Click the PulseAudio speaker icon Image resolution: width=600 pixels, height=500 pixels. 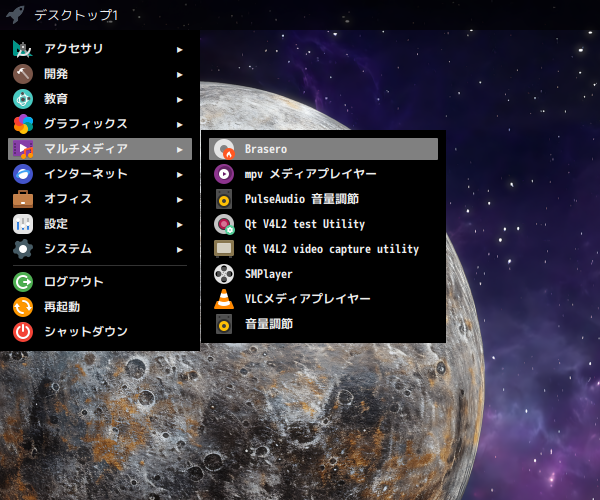point(224,199)
